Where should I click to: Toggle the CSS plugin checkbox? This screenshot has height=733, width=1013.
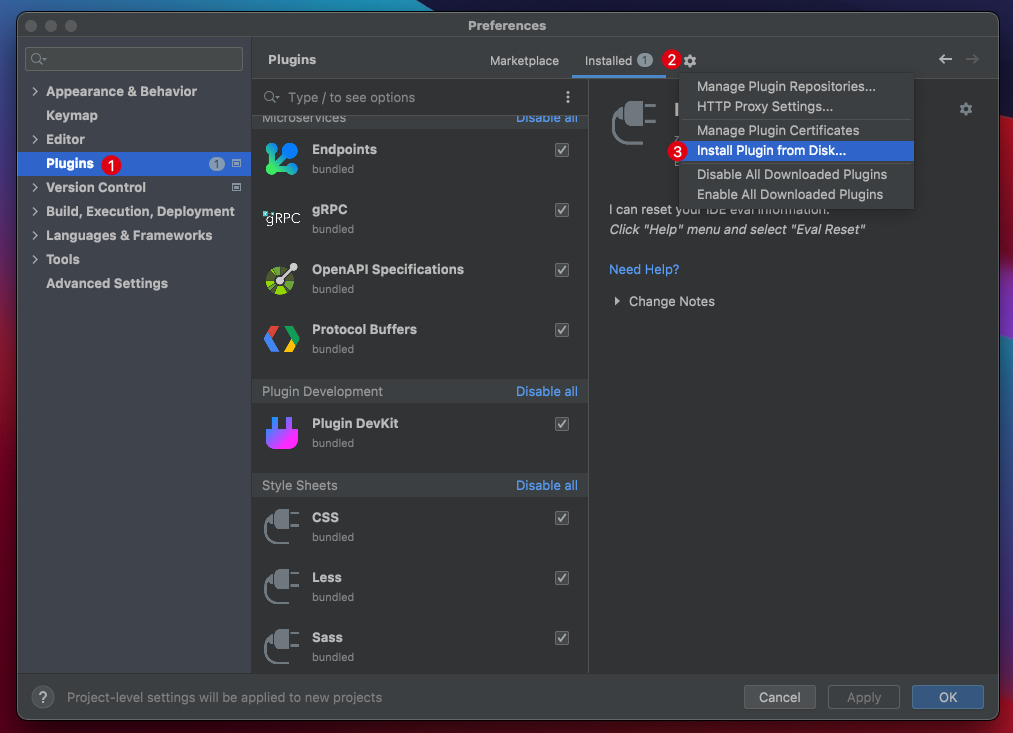click(x=562, y=518)
